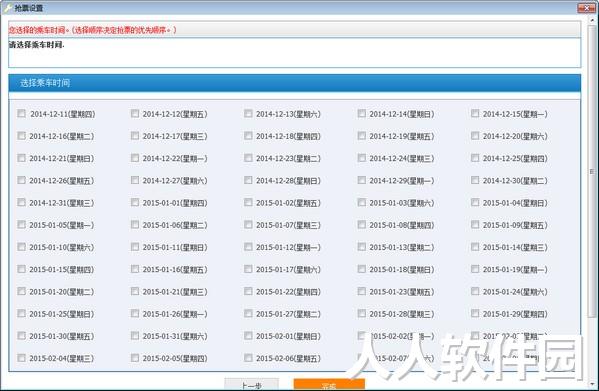This screenshot has width=599, height=391.
Task: Tick the 2015-02-05 (星期四) checkbox
Action: point(135,358)
